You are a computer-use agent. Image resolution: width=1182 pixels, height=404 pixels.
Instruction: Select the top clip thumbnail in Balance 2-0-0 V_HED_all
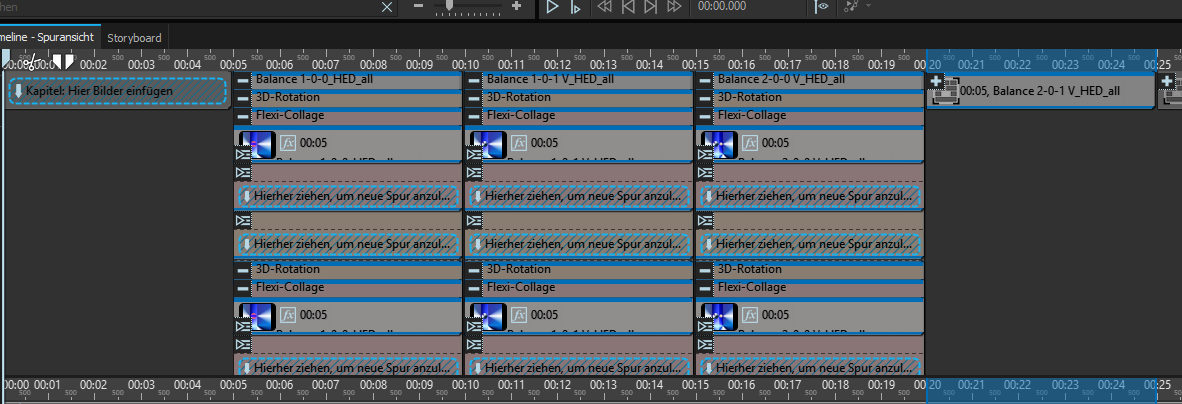pos(721,145)
